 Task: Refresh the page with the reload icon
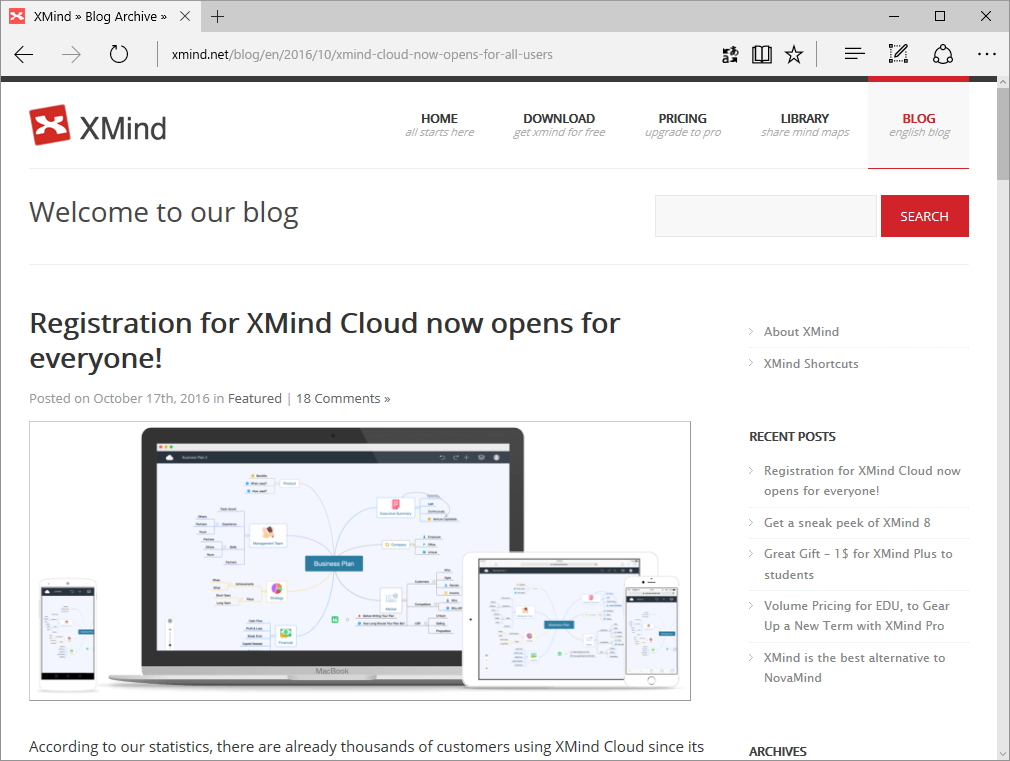point(119,54)
